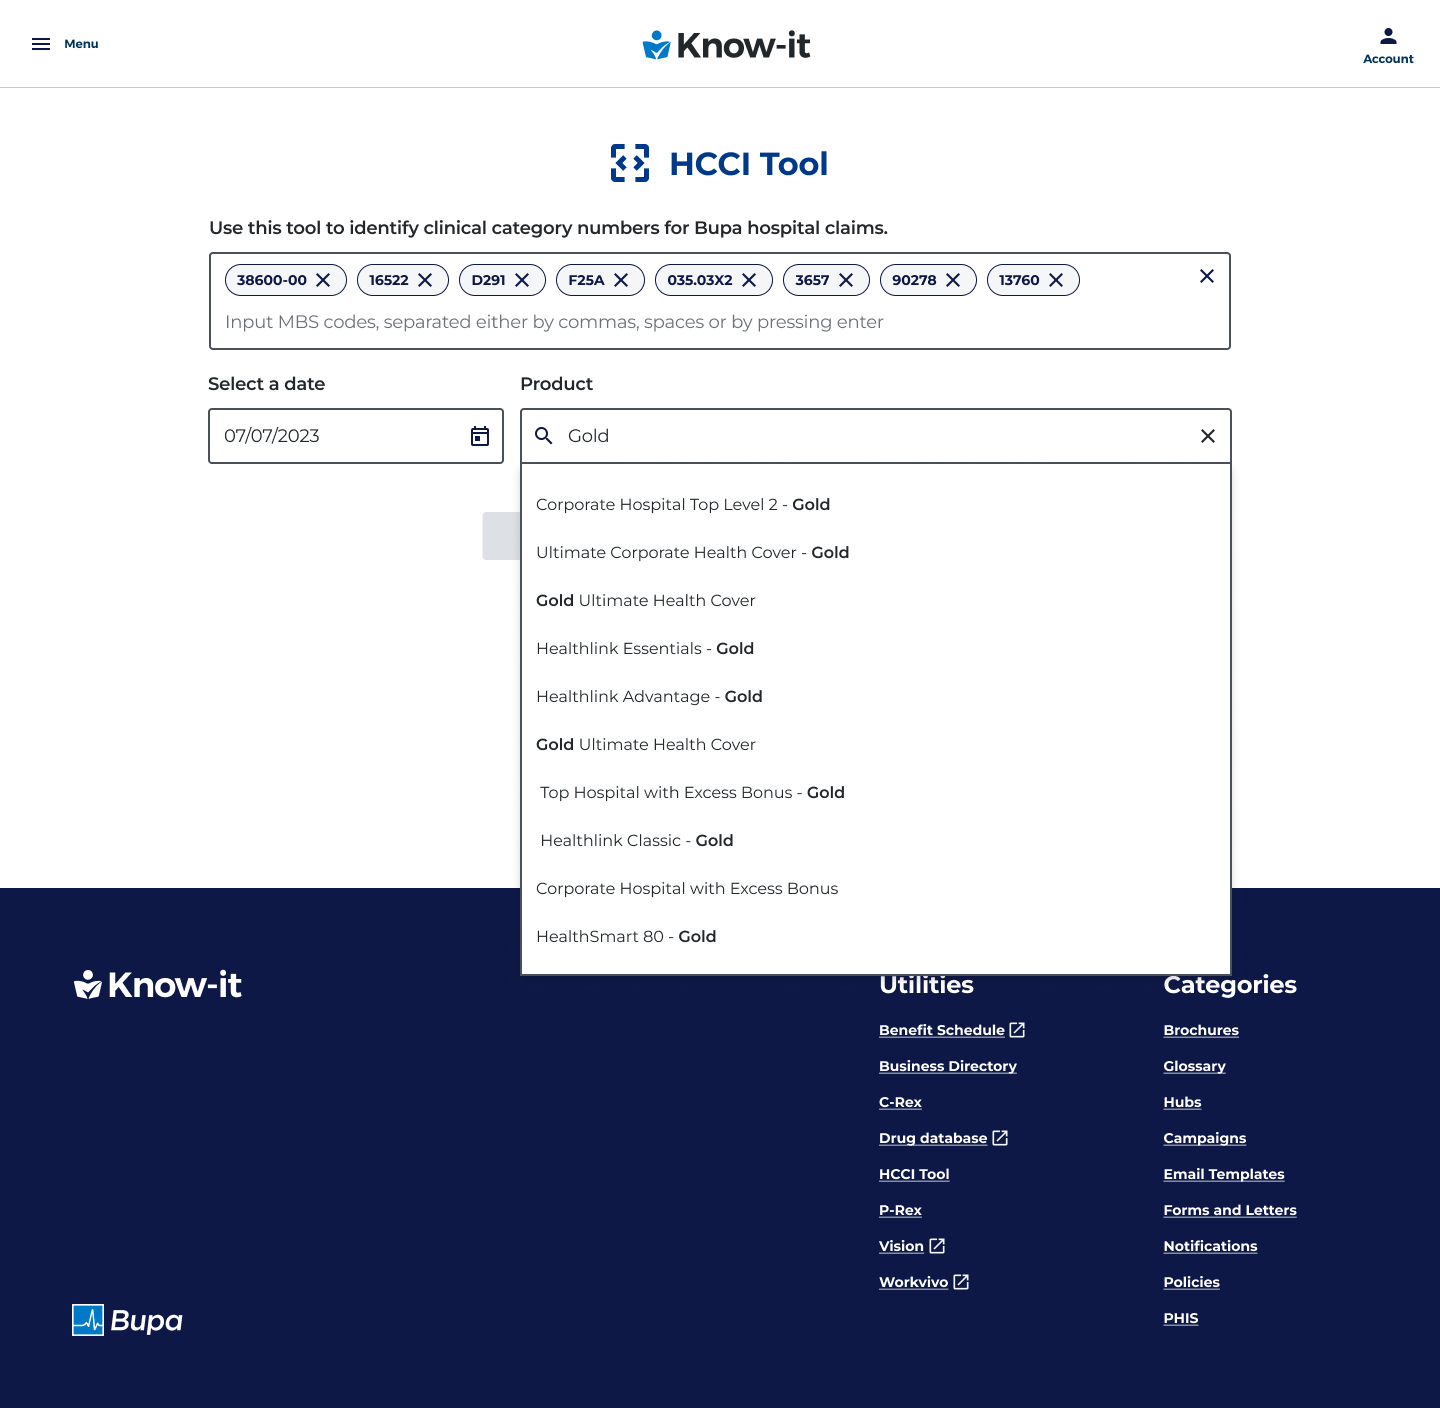Remove the 38600-00 code chip
This screenshot has height=1408, width=1440.
pos(323,280)
